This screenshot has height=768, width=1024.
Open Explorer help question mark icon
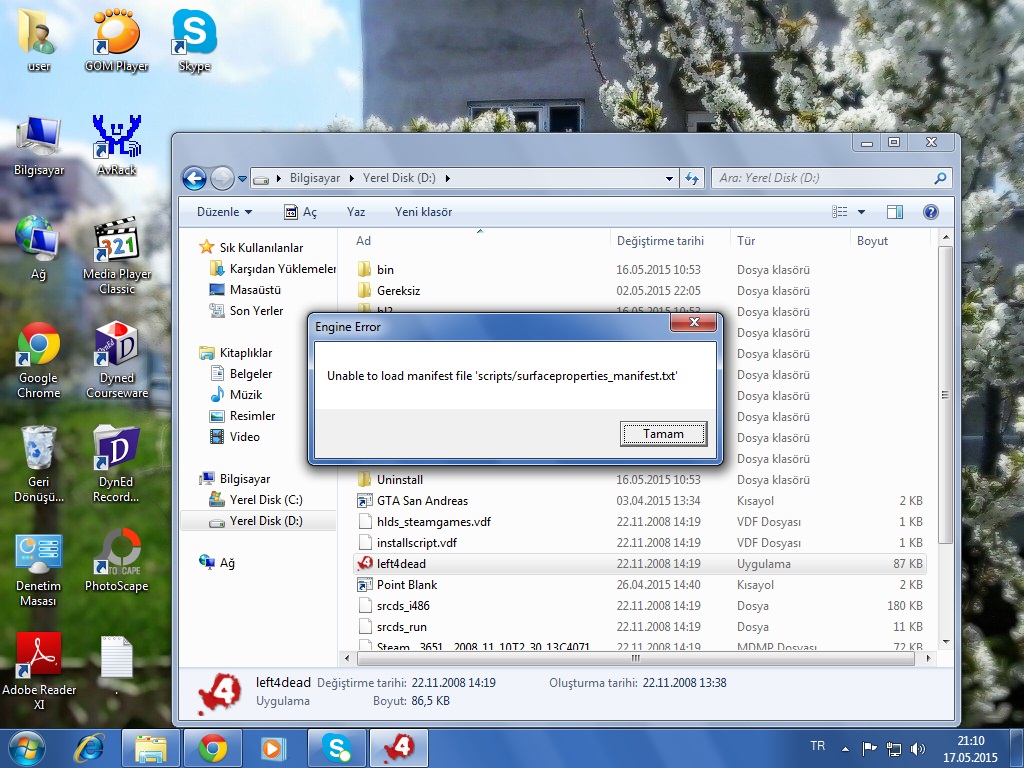pyautogui.click(x=931, y=212)
